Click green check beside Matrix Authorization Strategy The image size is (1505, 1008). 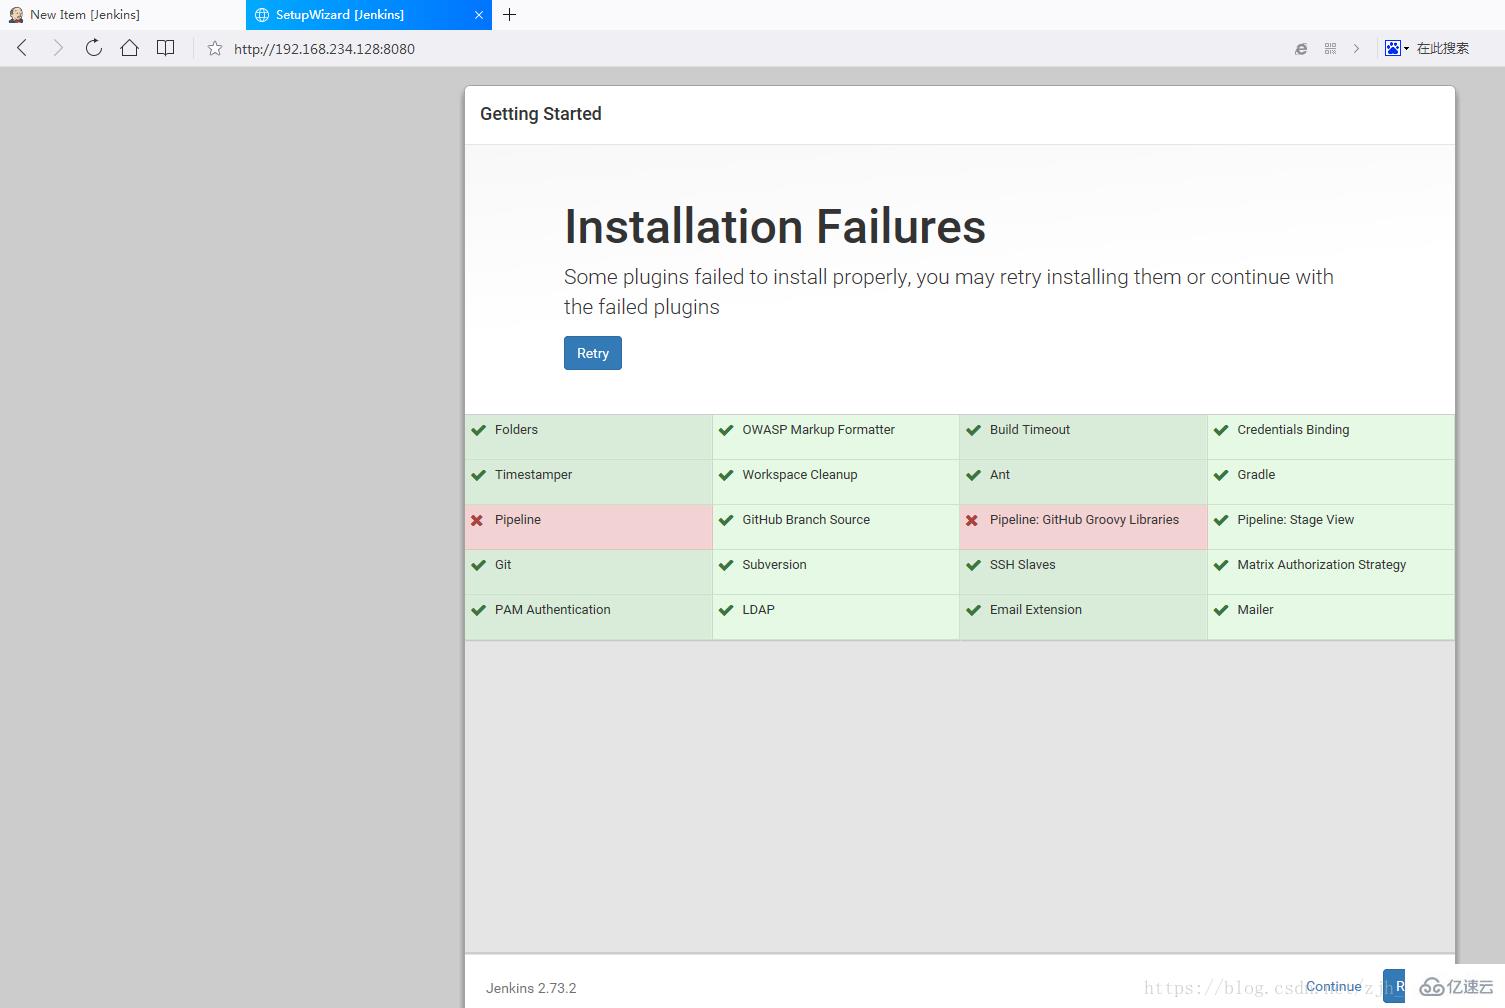point(1221,565)
